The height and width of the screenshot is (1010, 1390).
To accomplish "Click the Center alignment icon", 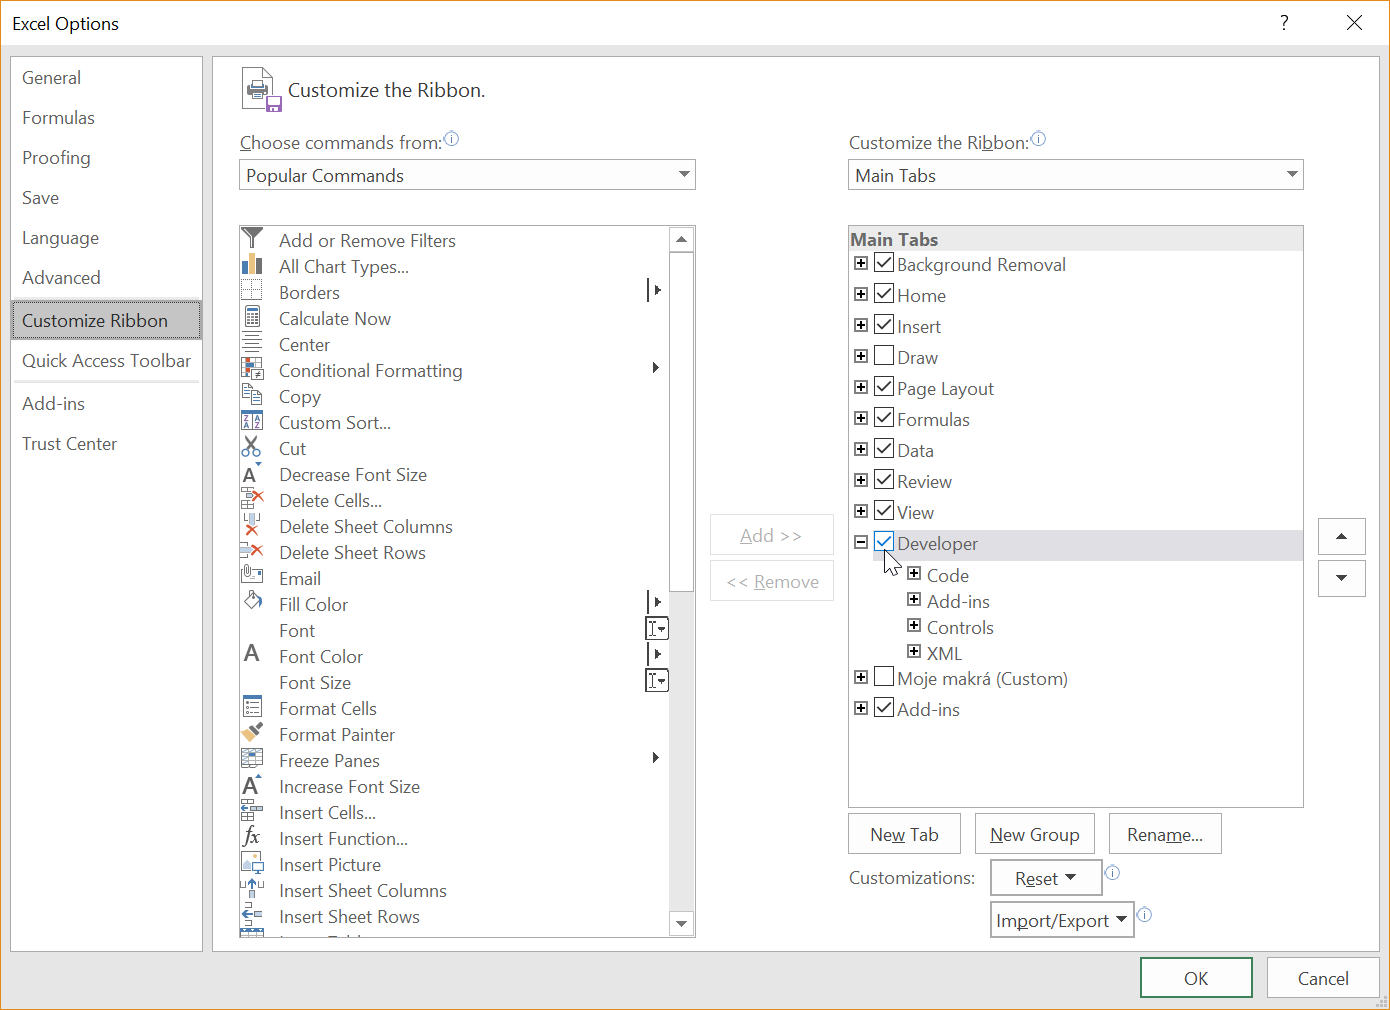I will pyautogui.click(x=252, y=343).
